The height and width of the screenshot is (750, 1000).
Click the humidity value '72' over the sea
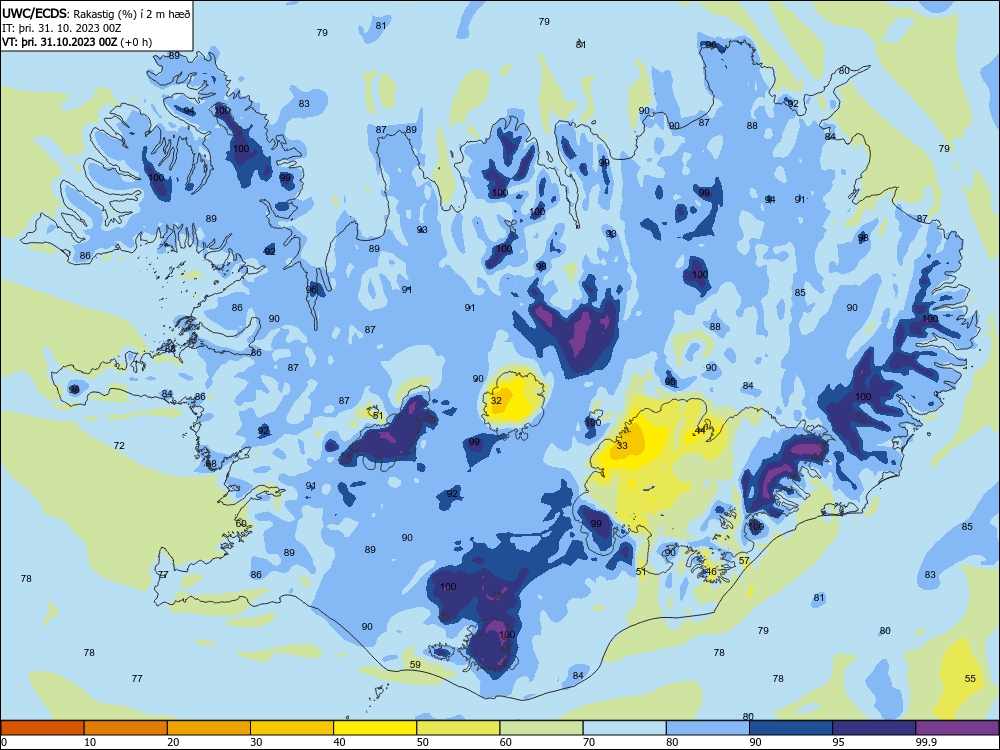(119, 445)
